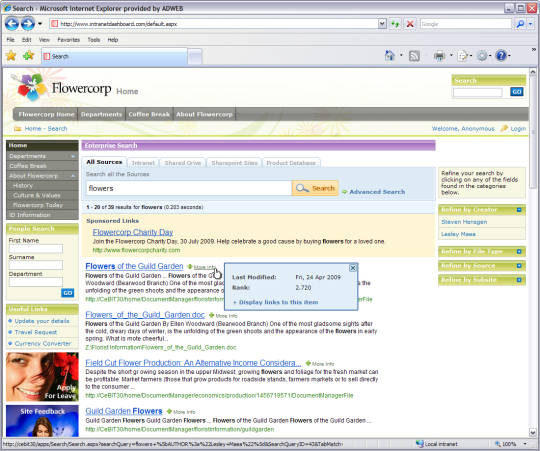
Task: Click the header GO search button
Action: (x=517, y=92)
